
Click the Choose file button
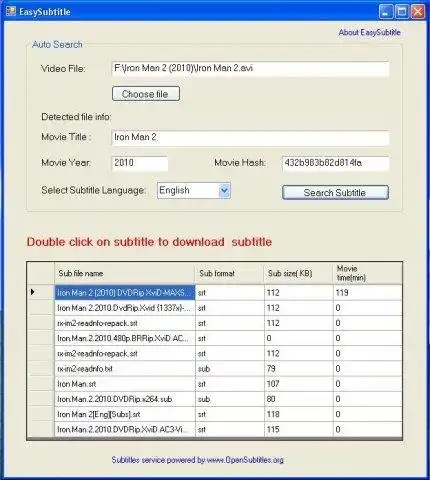pyautogui.click(x=146, y=94)
